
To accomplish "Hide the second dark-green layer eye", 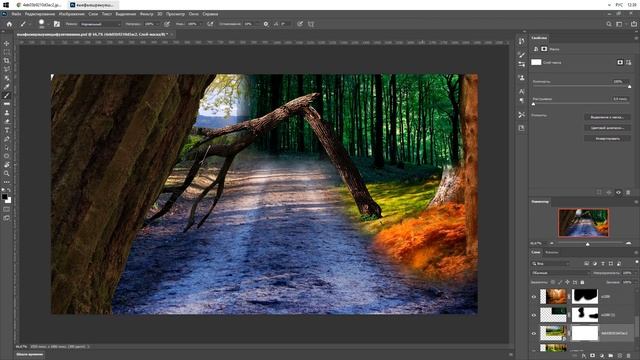I will click(x=534, y=315).
